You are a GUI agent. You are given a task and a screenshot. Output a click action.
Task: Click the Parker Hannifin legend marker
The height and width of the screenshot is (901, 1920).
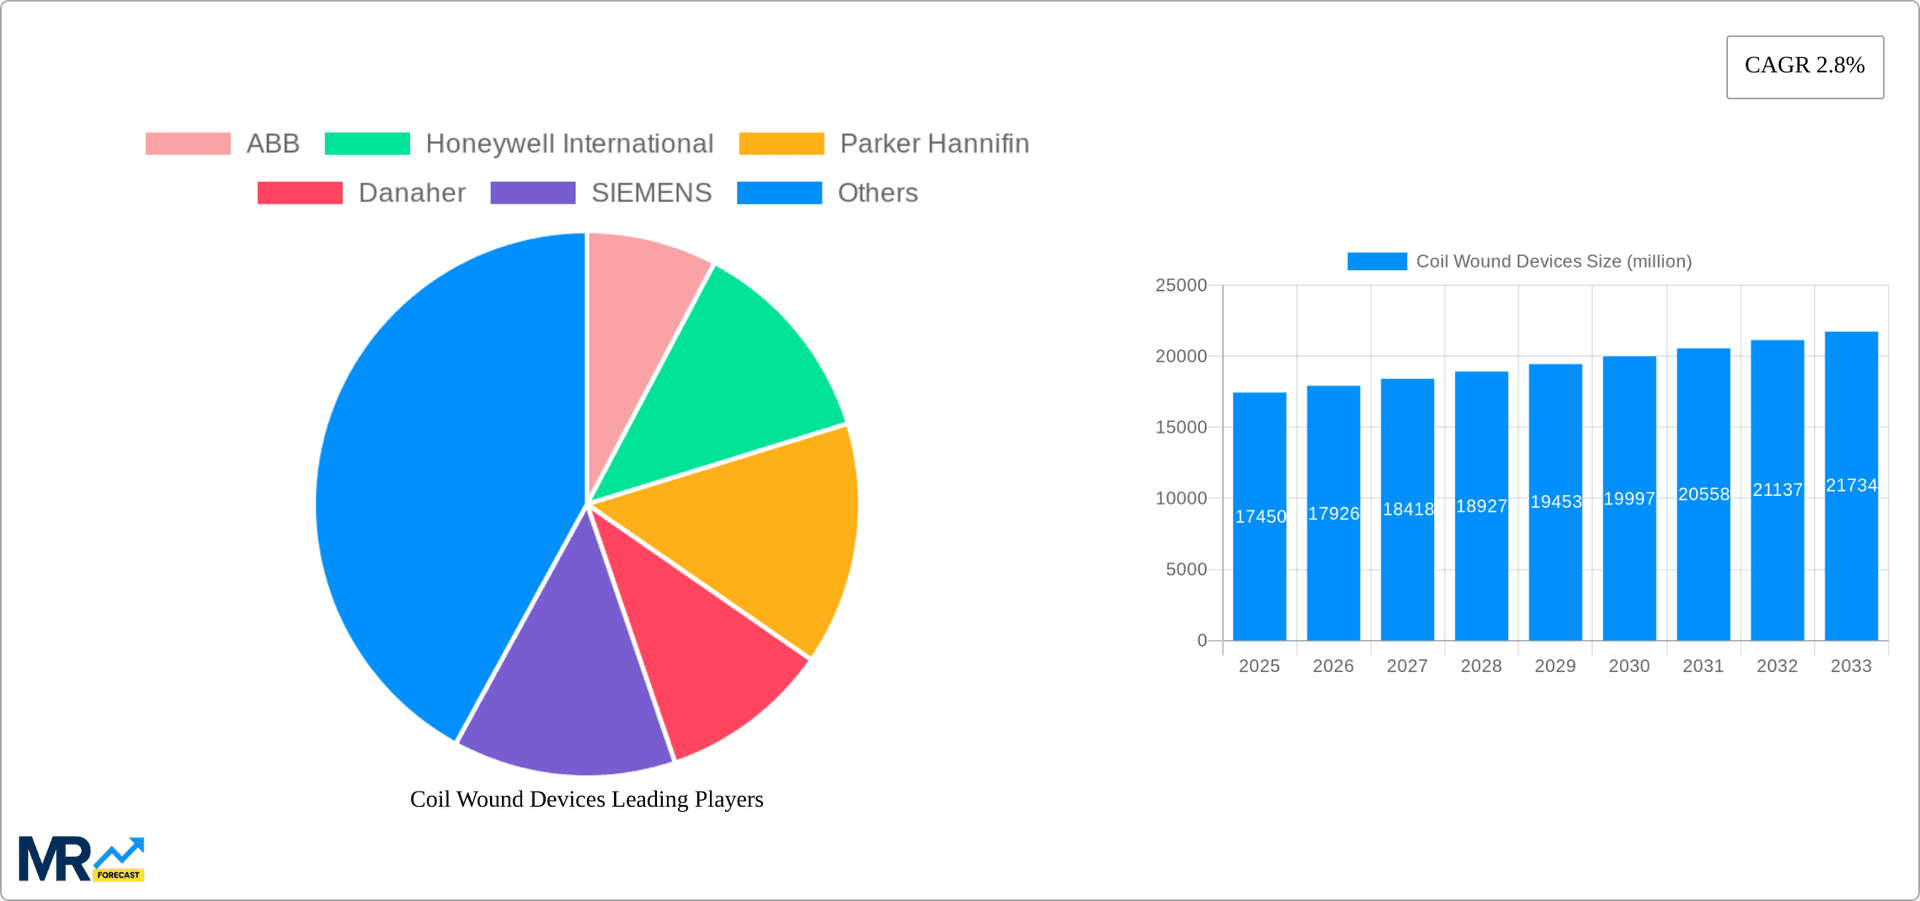coord(781,143)
